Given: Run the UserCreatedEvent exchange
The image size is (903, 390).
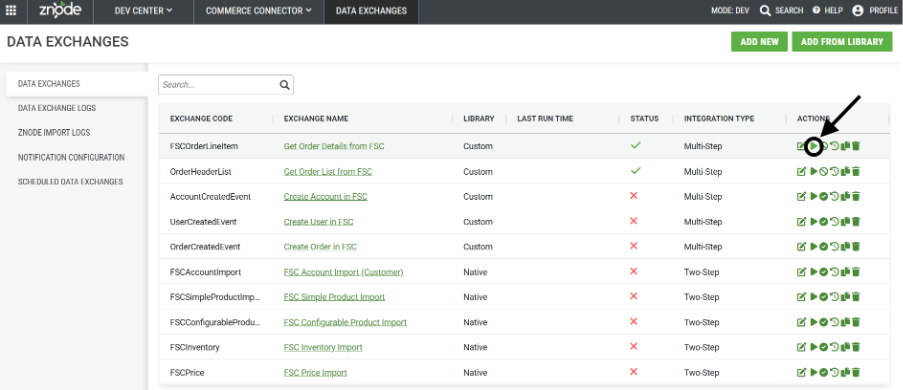Looking at the screenshot, I should (x=813, y=221).
